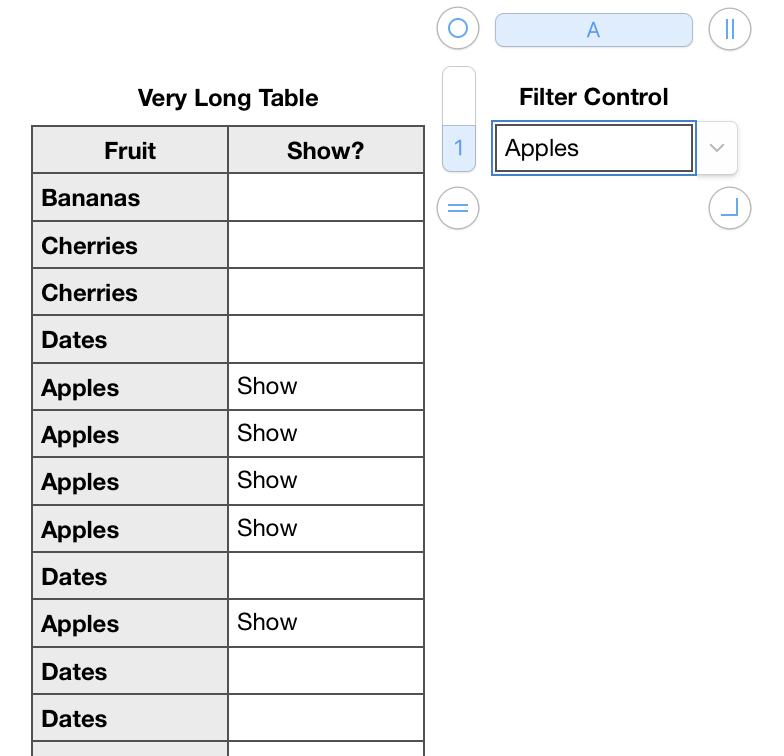This screenshot has width=784, height=756.
Task: Click the circular table select handle
Action: (x=458, y=29)
